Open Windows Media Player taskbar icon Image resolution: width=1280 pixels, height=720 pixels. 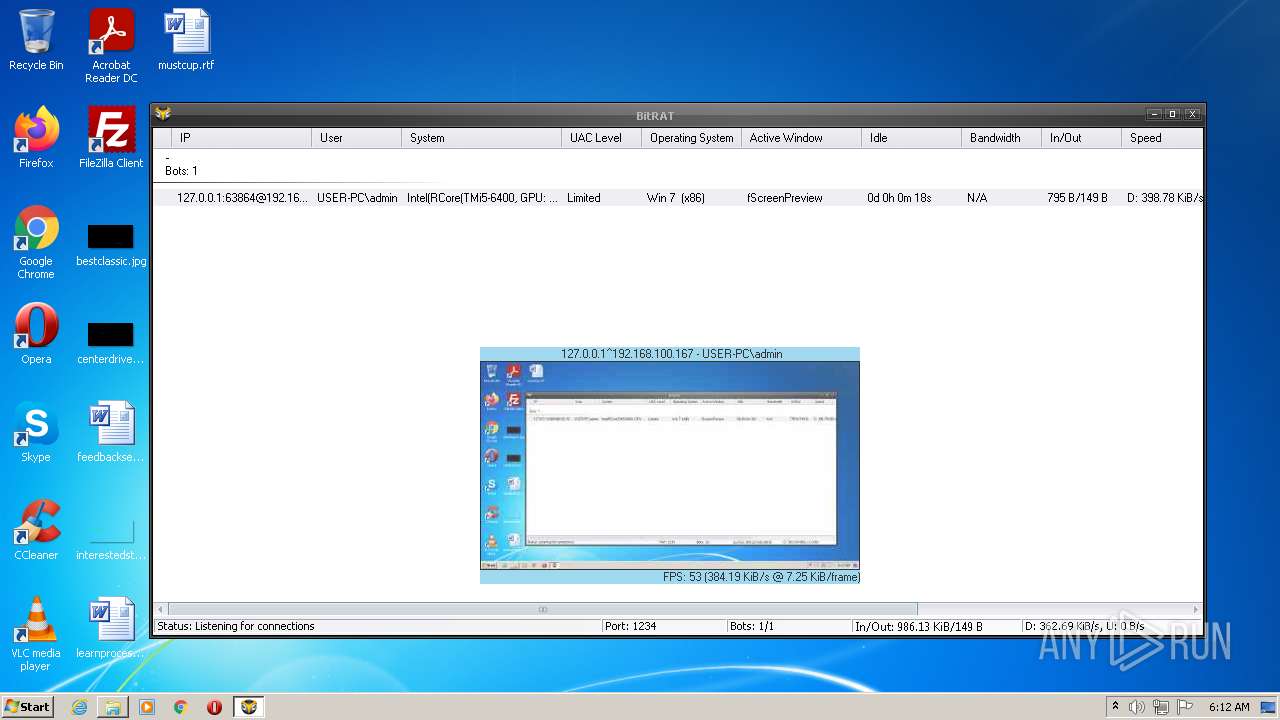coord(147,707)
